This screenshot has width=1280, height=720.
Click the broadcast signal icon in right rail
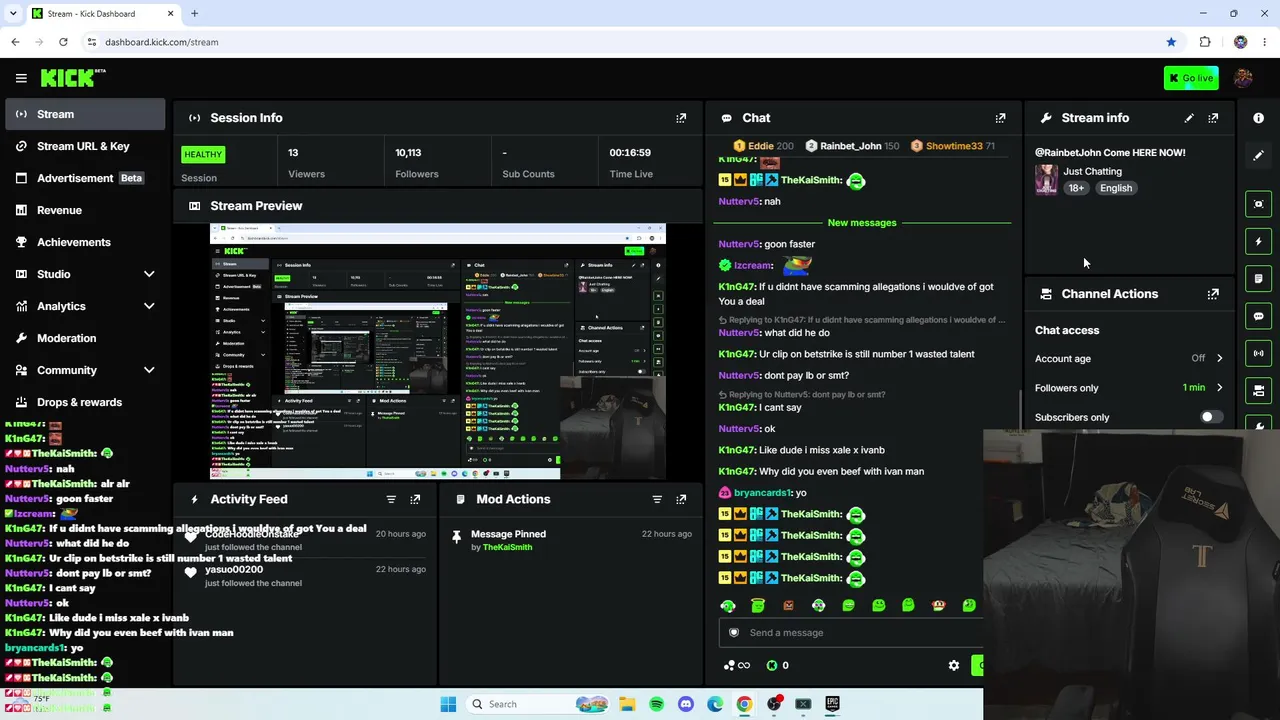1258,353
